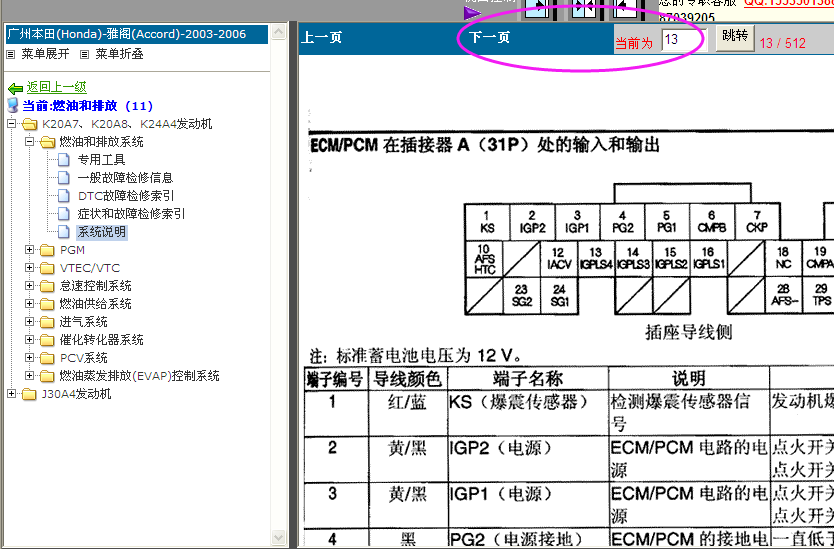Click the J30A4发动机 folder icon
This screenshot has height=549, width=834.
pyautogui.click(x=30, y=394)
